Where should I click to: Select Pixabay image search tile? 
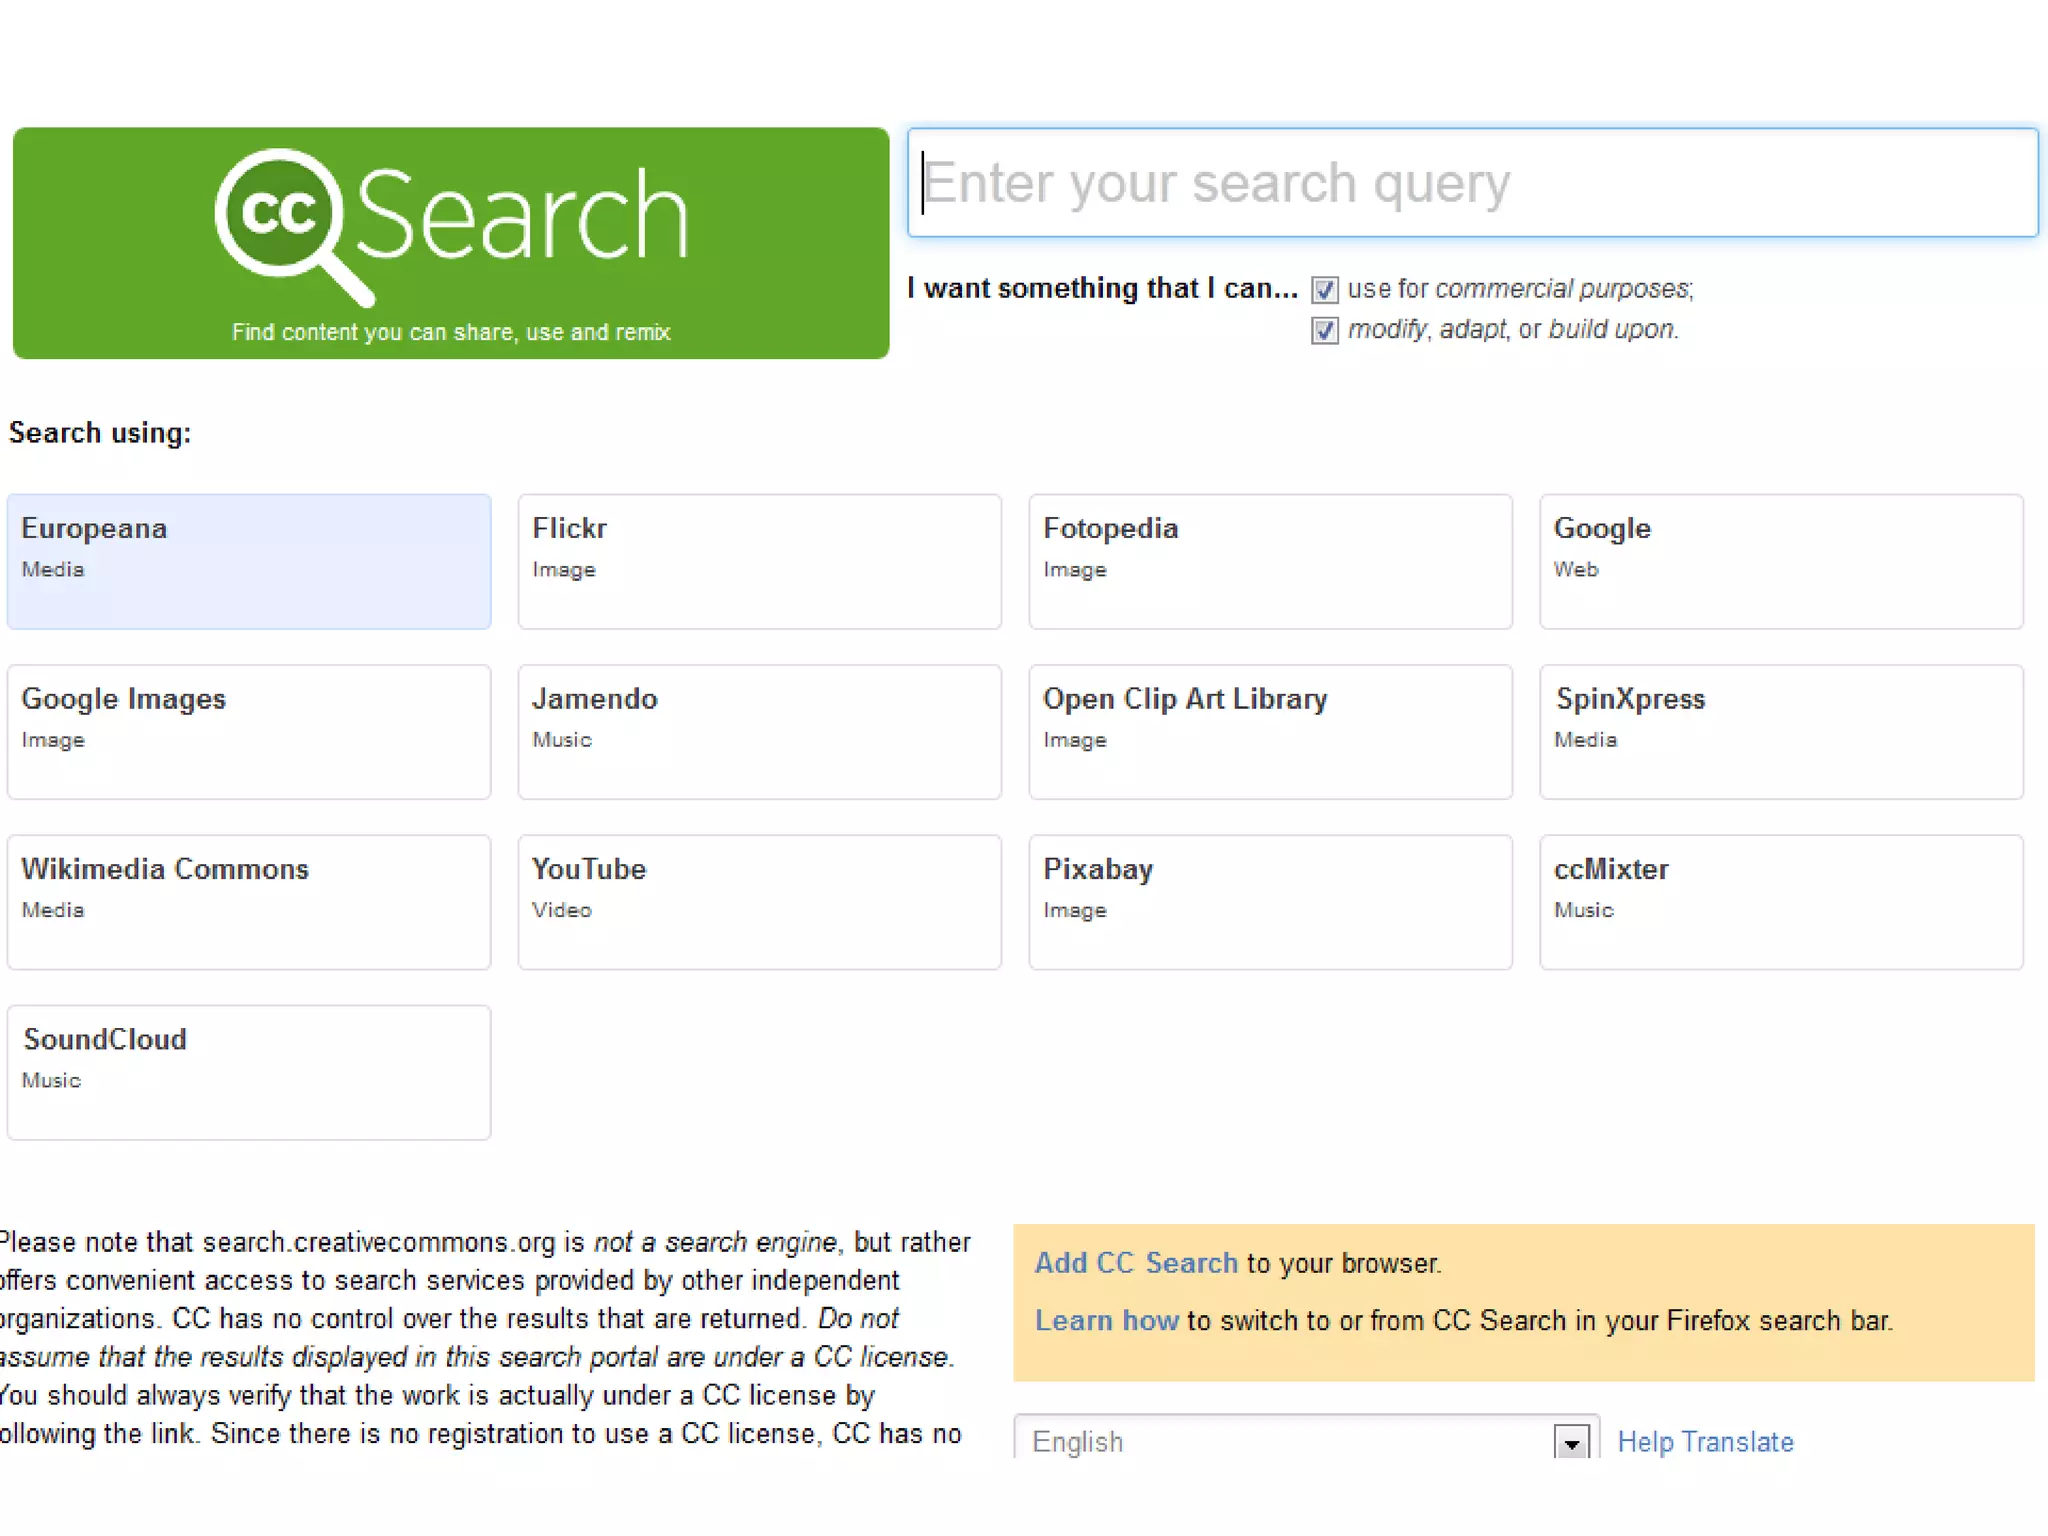tap(1270, 901)
